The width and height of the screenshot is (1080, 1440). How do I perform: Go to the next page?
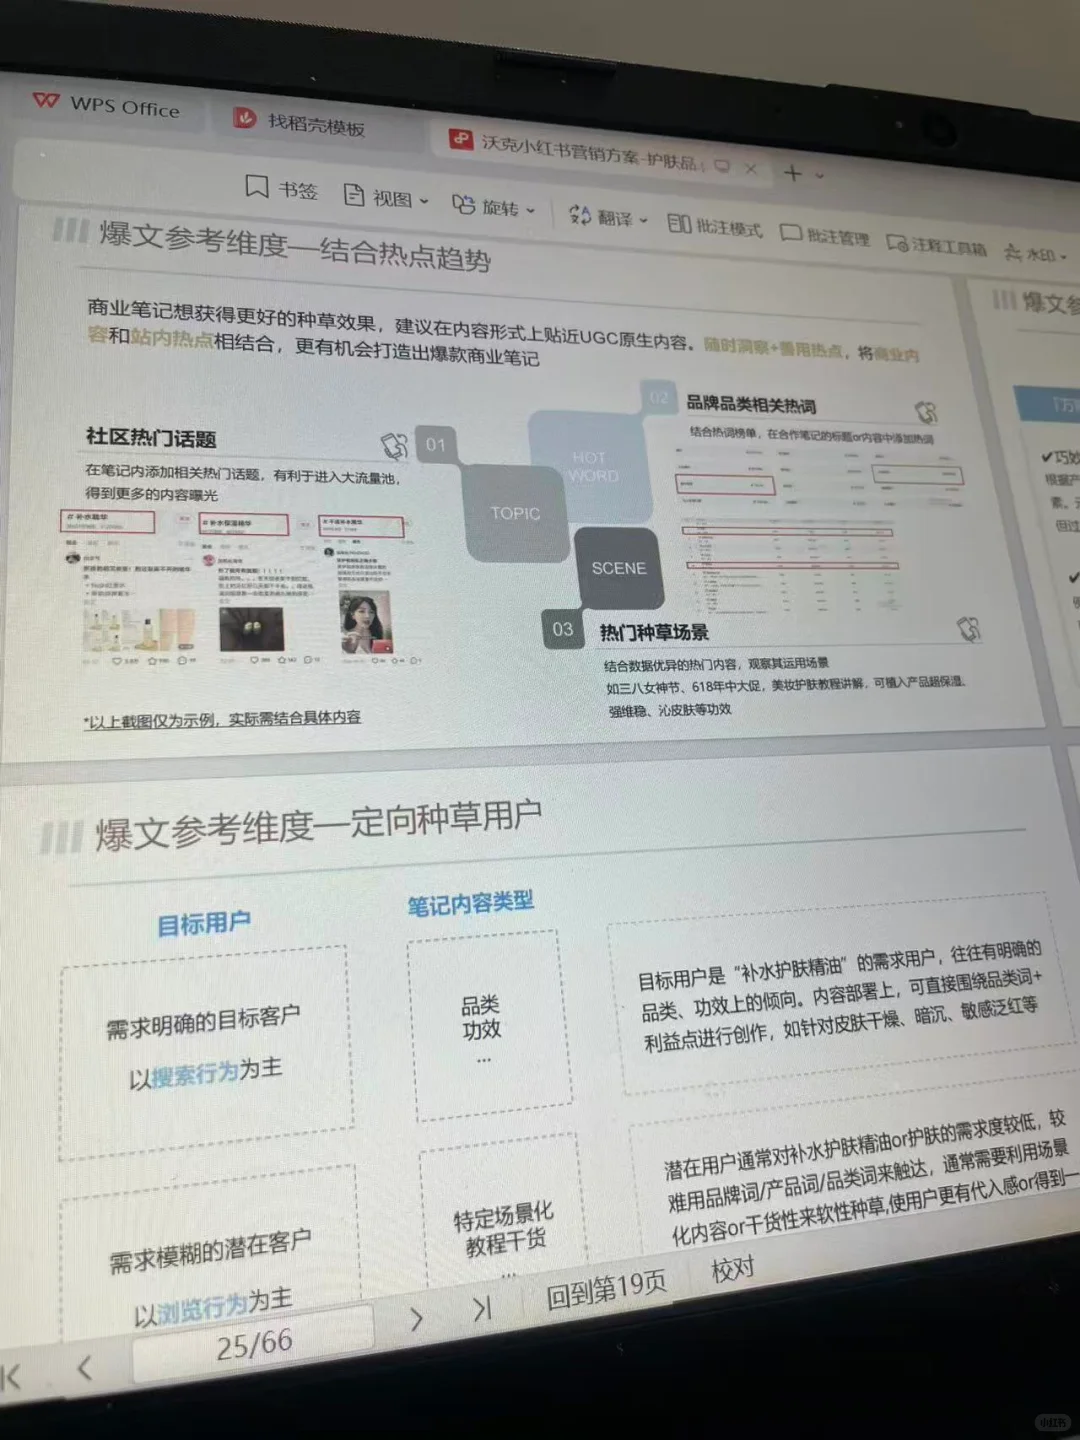click(x=416, y=1320)
